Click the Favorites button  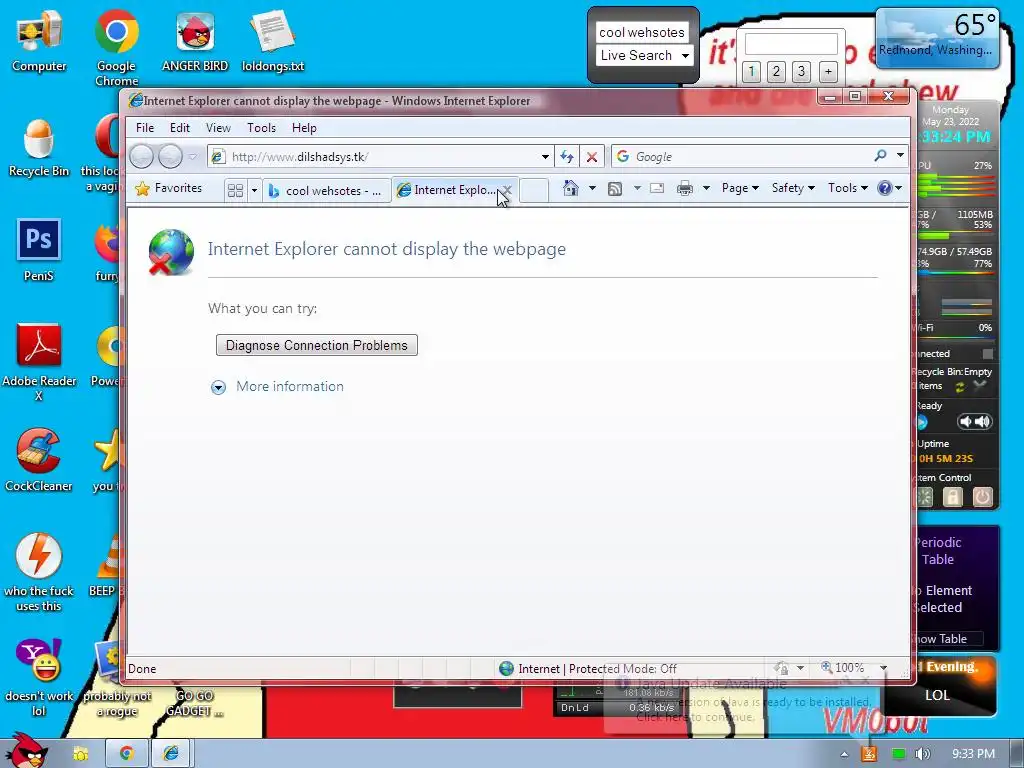point(168,188)
